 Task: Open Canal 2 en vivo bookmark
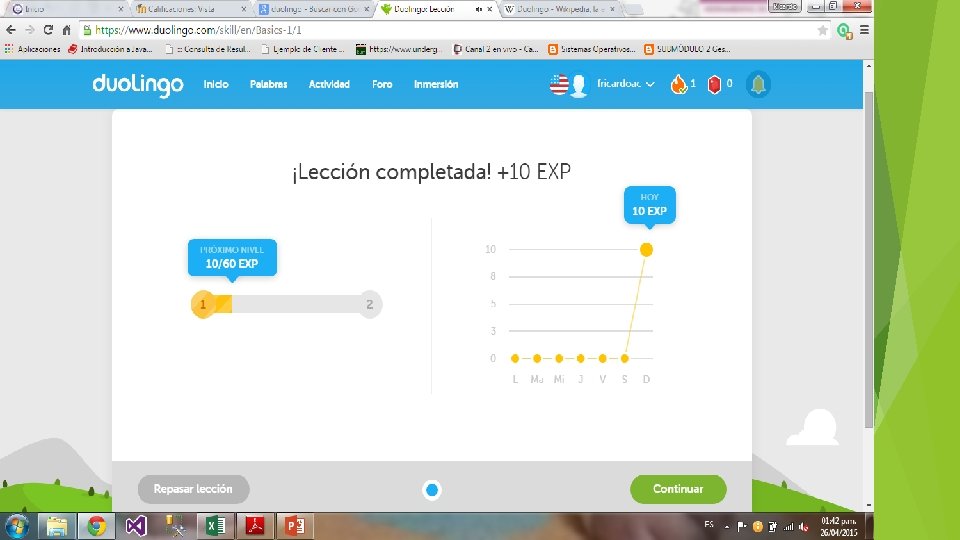(x=495, y=49)
